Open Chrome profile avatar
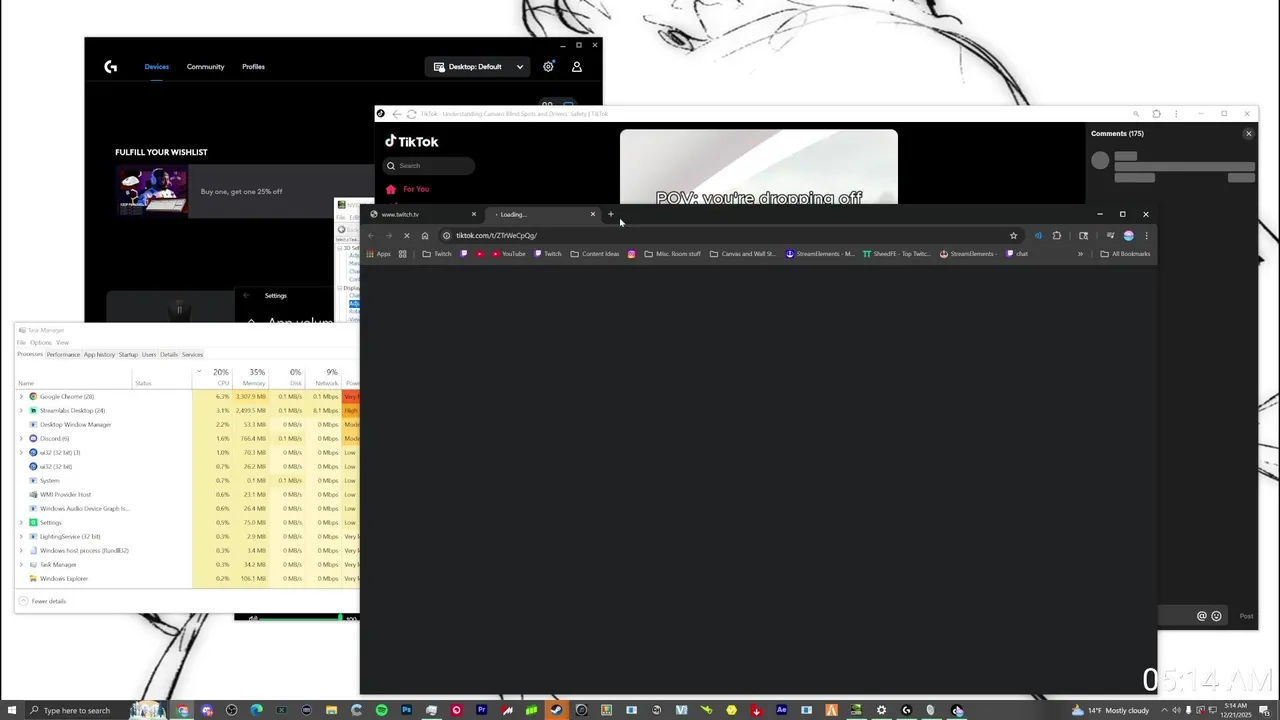1280x720 pixels. (x=1128, y=235)
